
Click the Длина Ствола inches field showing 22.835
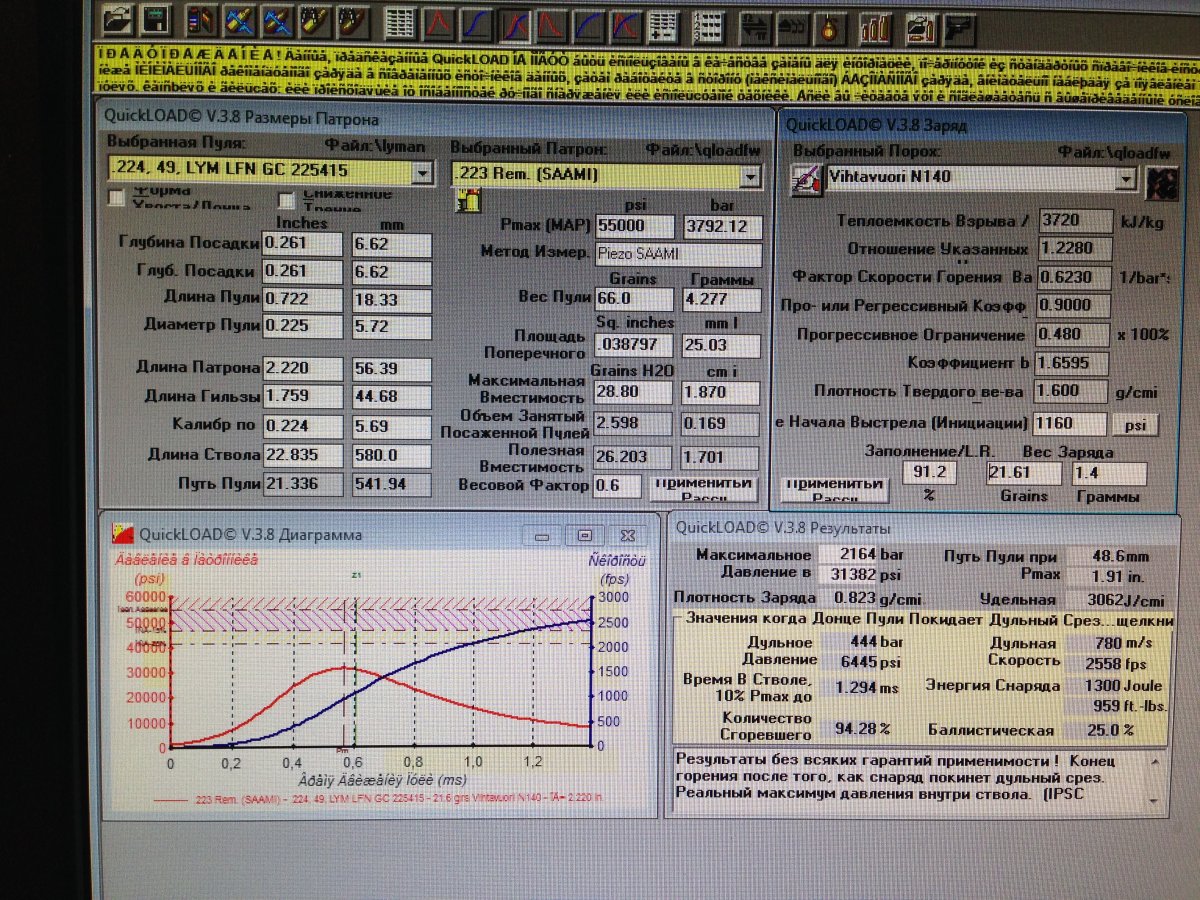point(303,457)
